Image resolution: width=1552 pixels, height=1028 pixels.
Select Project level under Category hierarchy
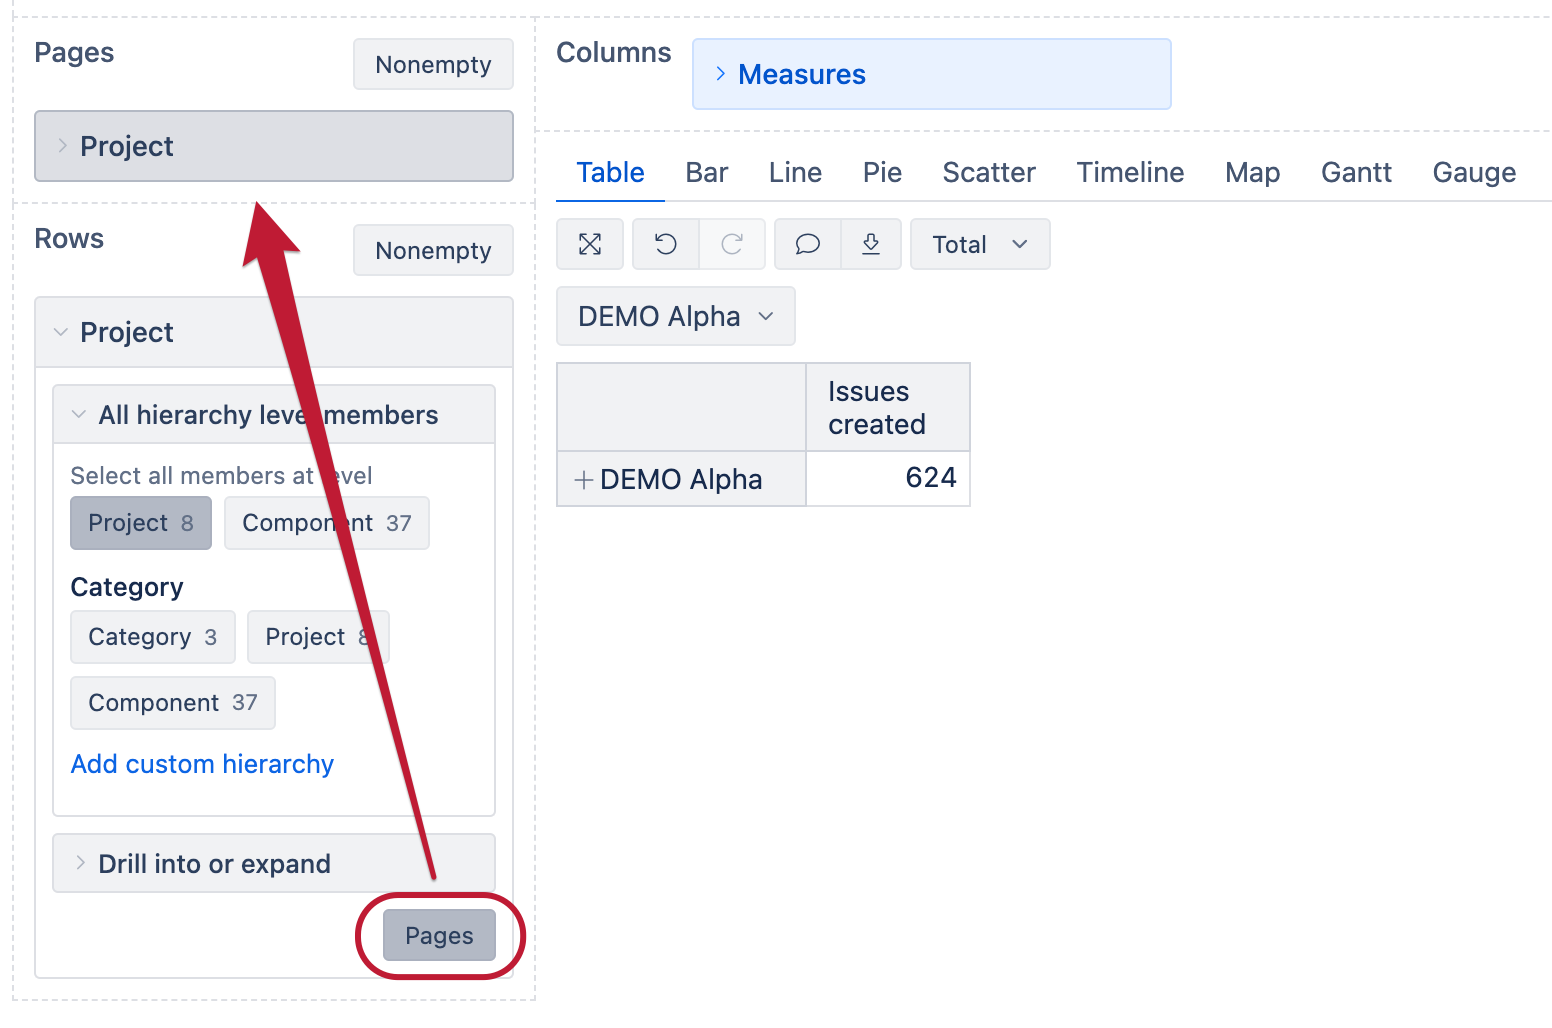tap(318, 637)
